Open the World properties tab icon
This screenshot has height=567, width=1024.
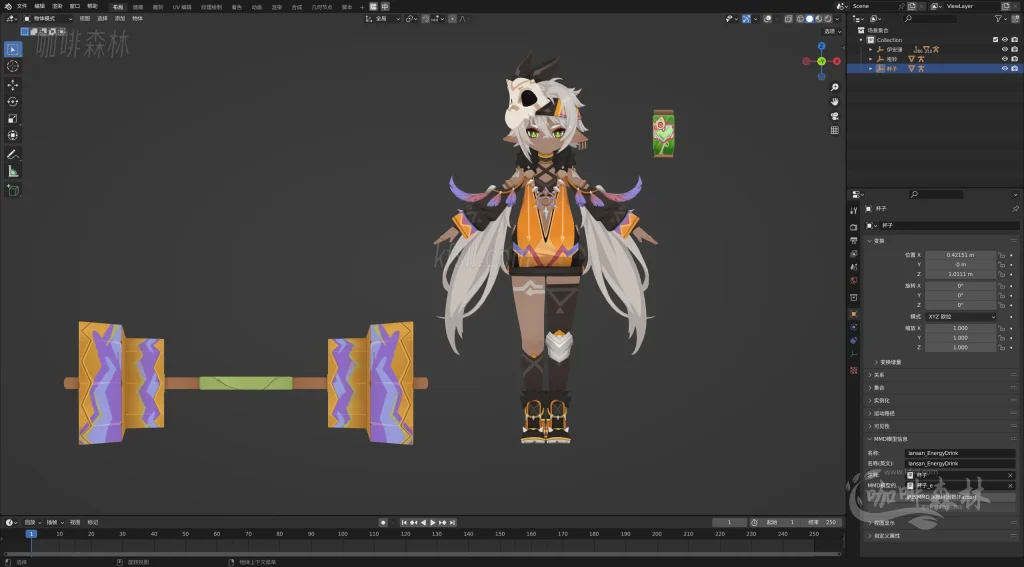click(854, 280)
